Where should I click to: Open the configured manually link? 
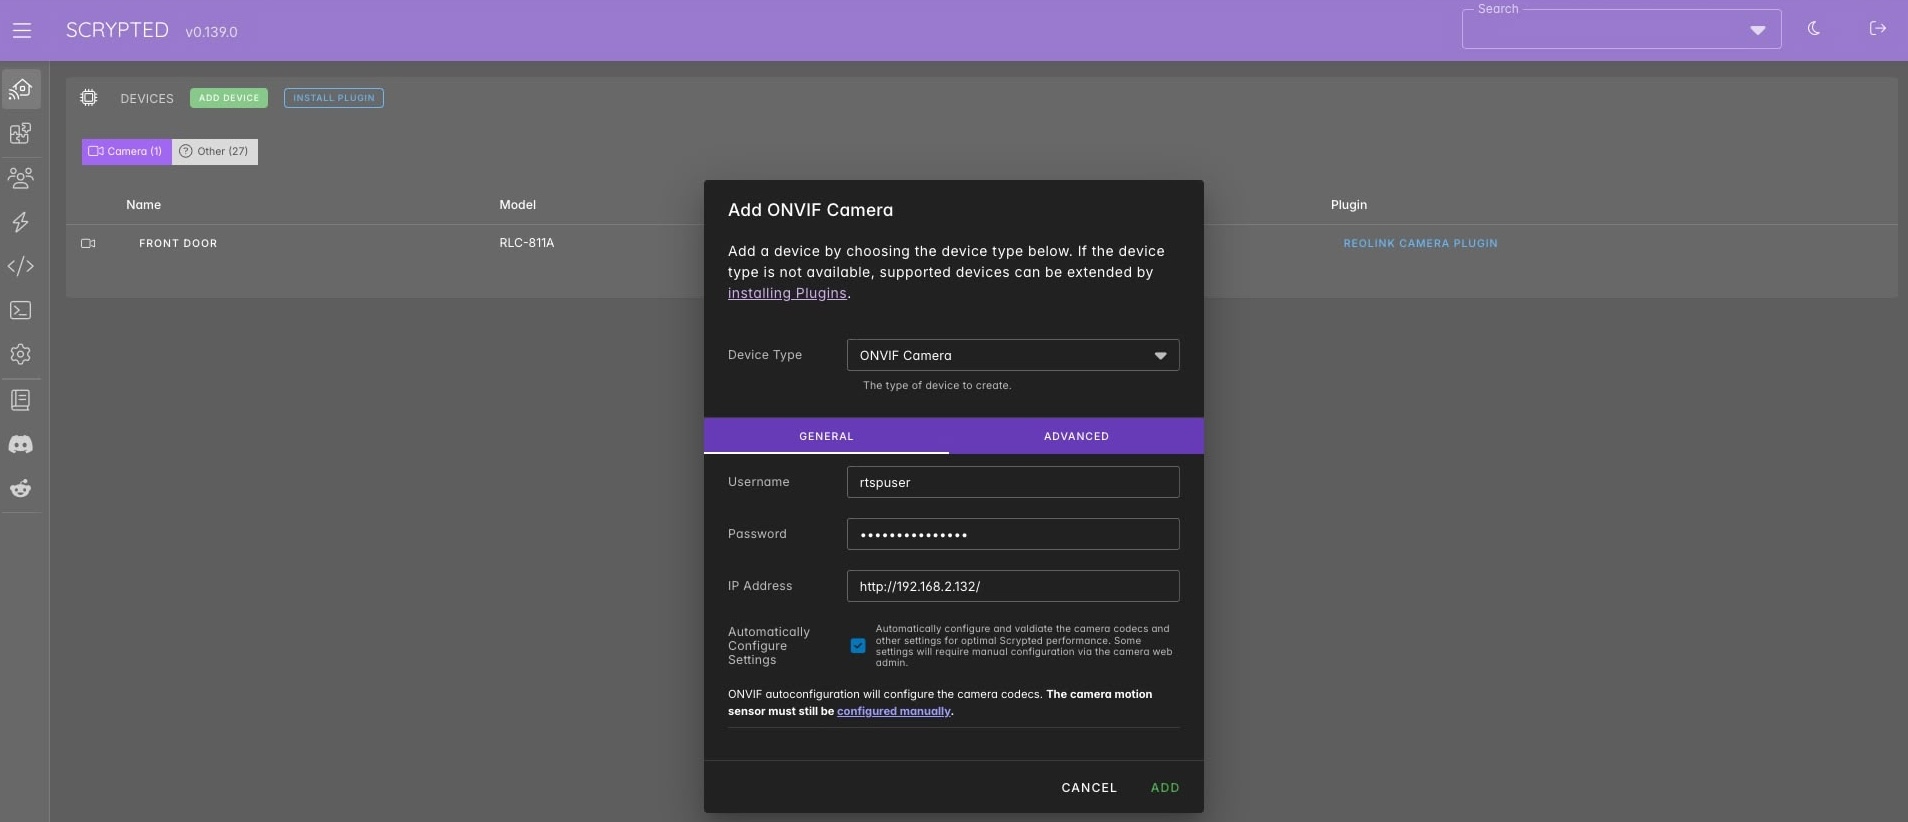point(894,711)
